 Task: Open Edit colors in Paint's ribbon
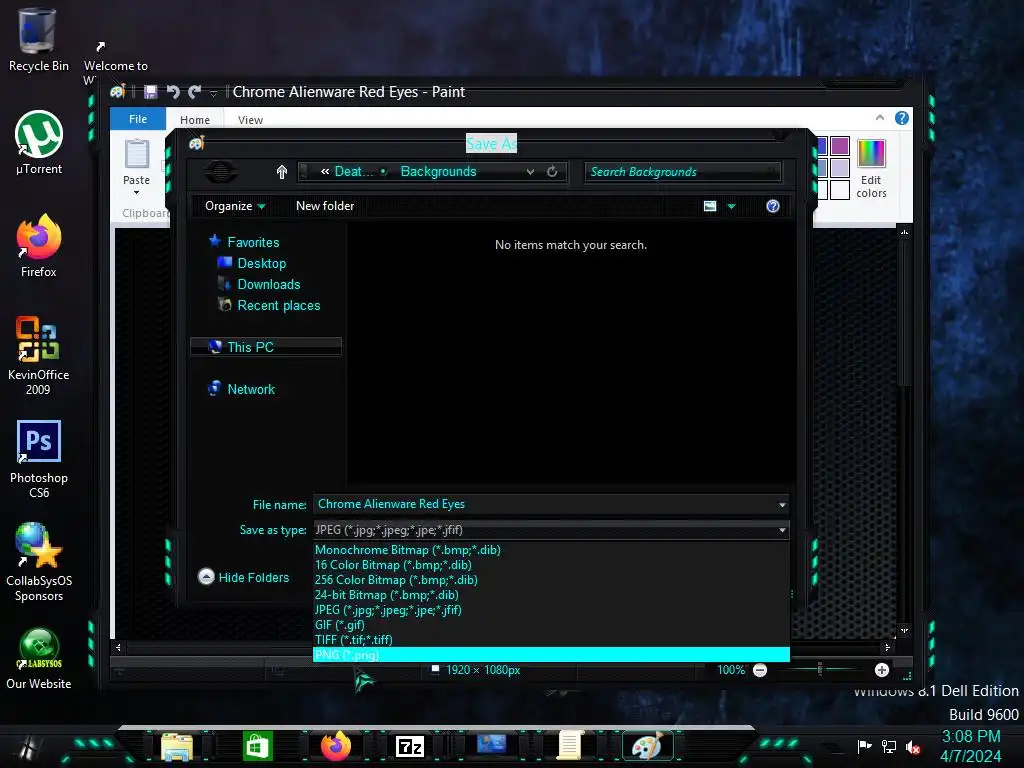click(871, 168)
